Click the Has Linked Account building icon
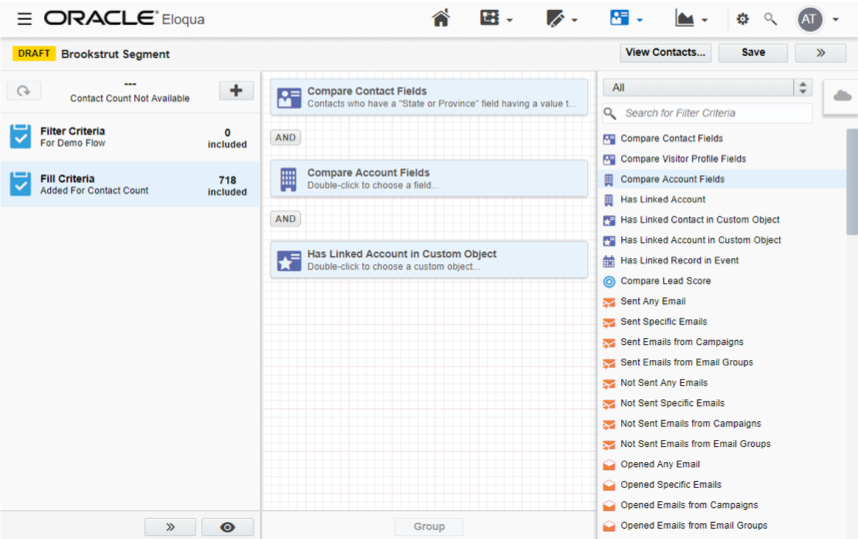The height and width of the screenshot is (539, 858). point(608,200)
